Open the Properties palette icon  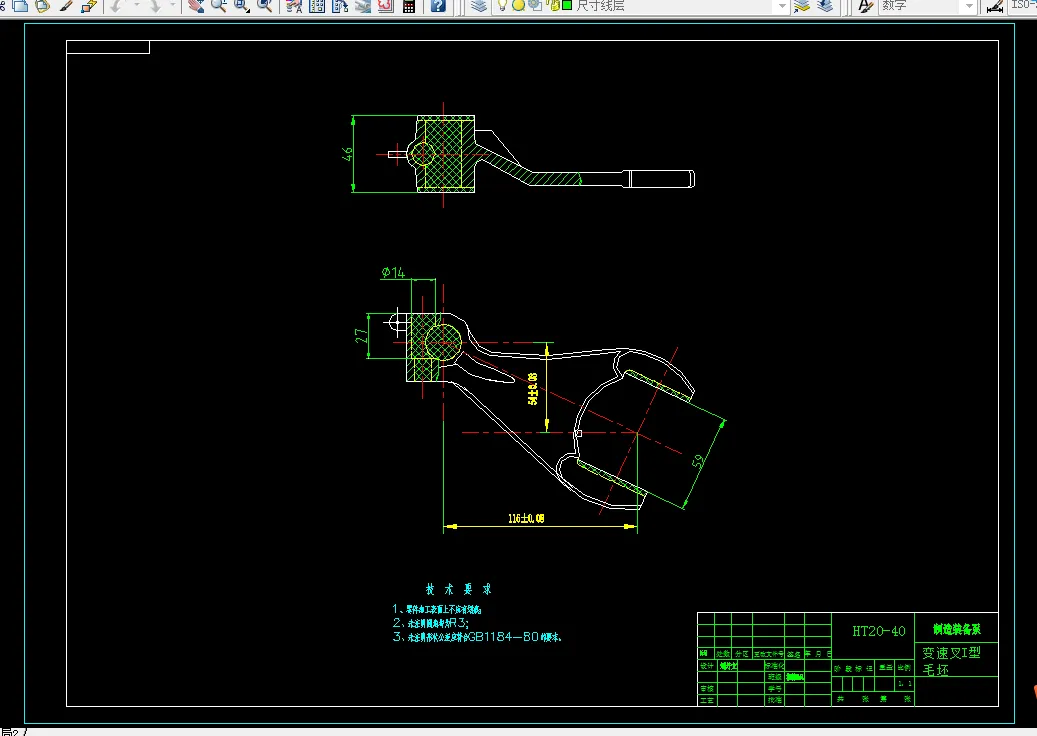click(294, 6)
